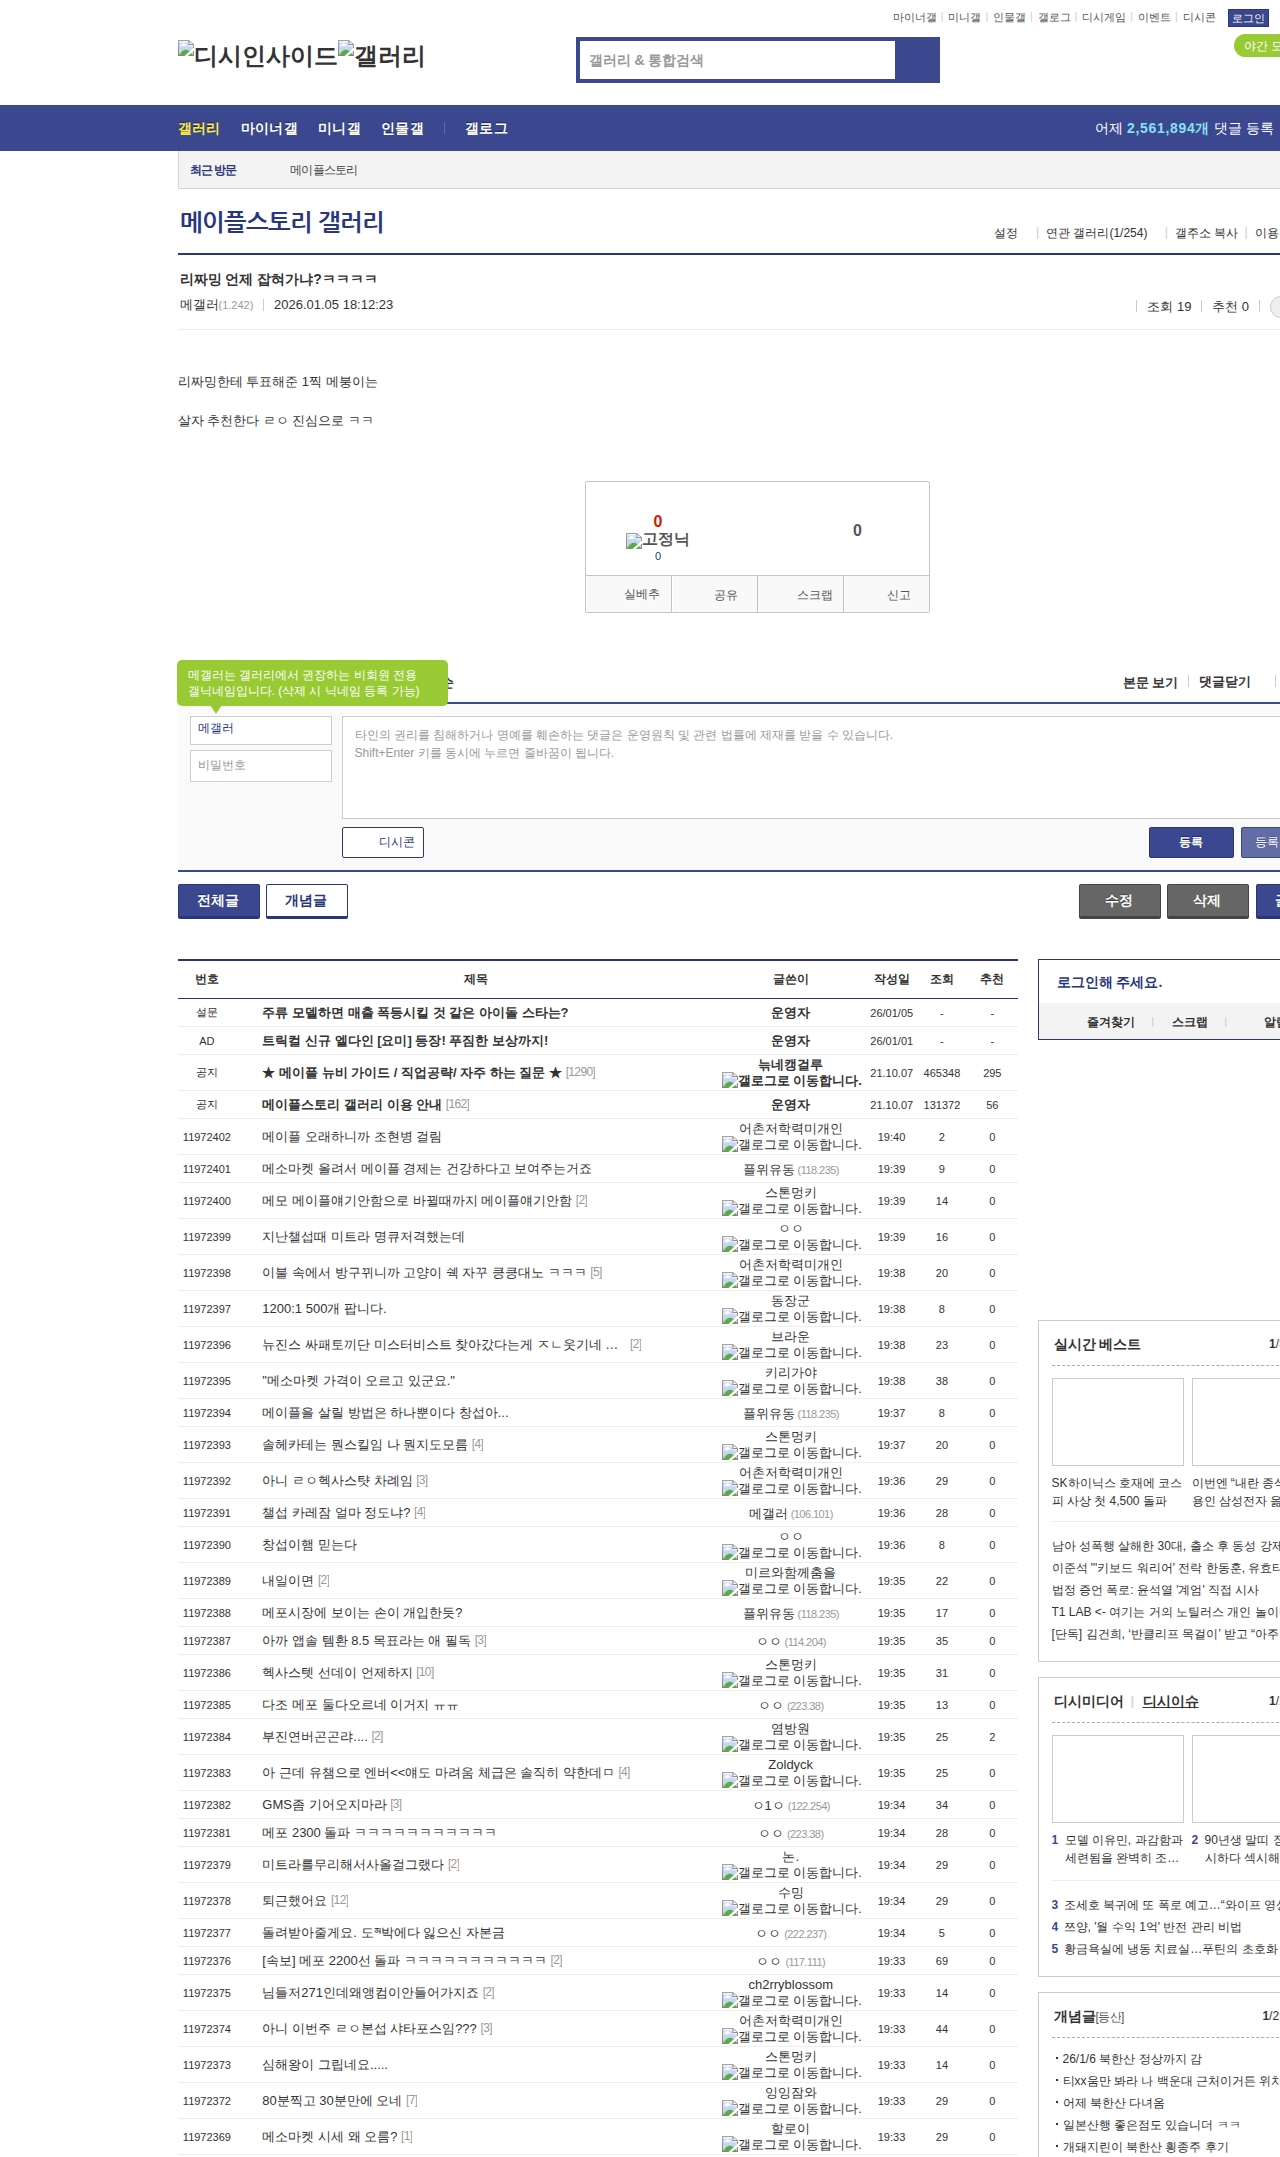This screenshot has width=1280, height=2157.
Task: Expand the 갤로그 menu in navigation bar
Action: click(486, 129)
